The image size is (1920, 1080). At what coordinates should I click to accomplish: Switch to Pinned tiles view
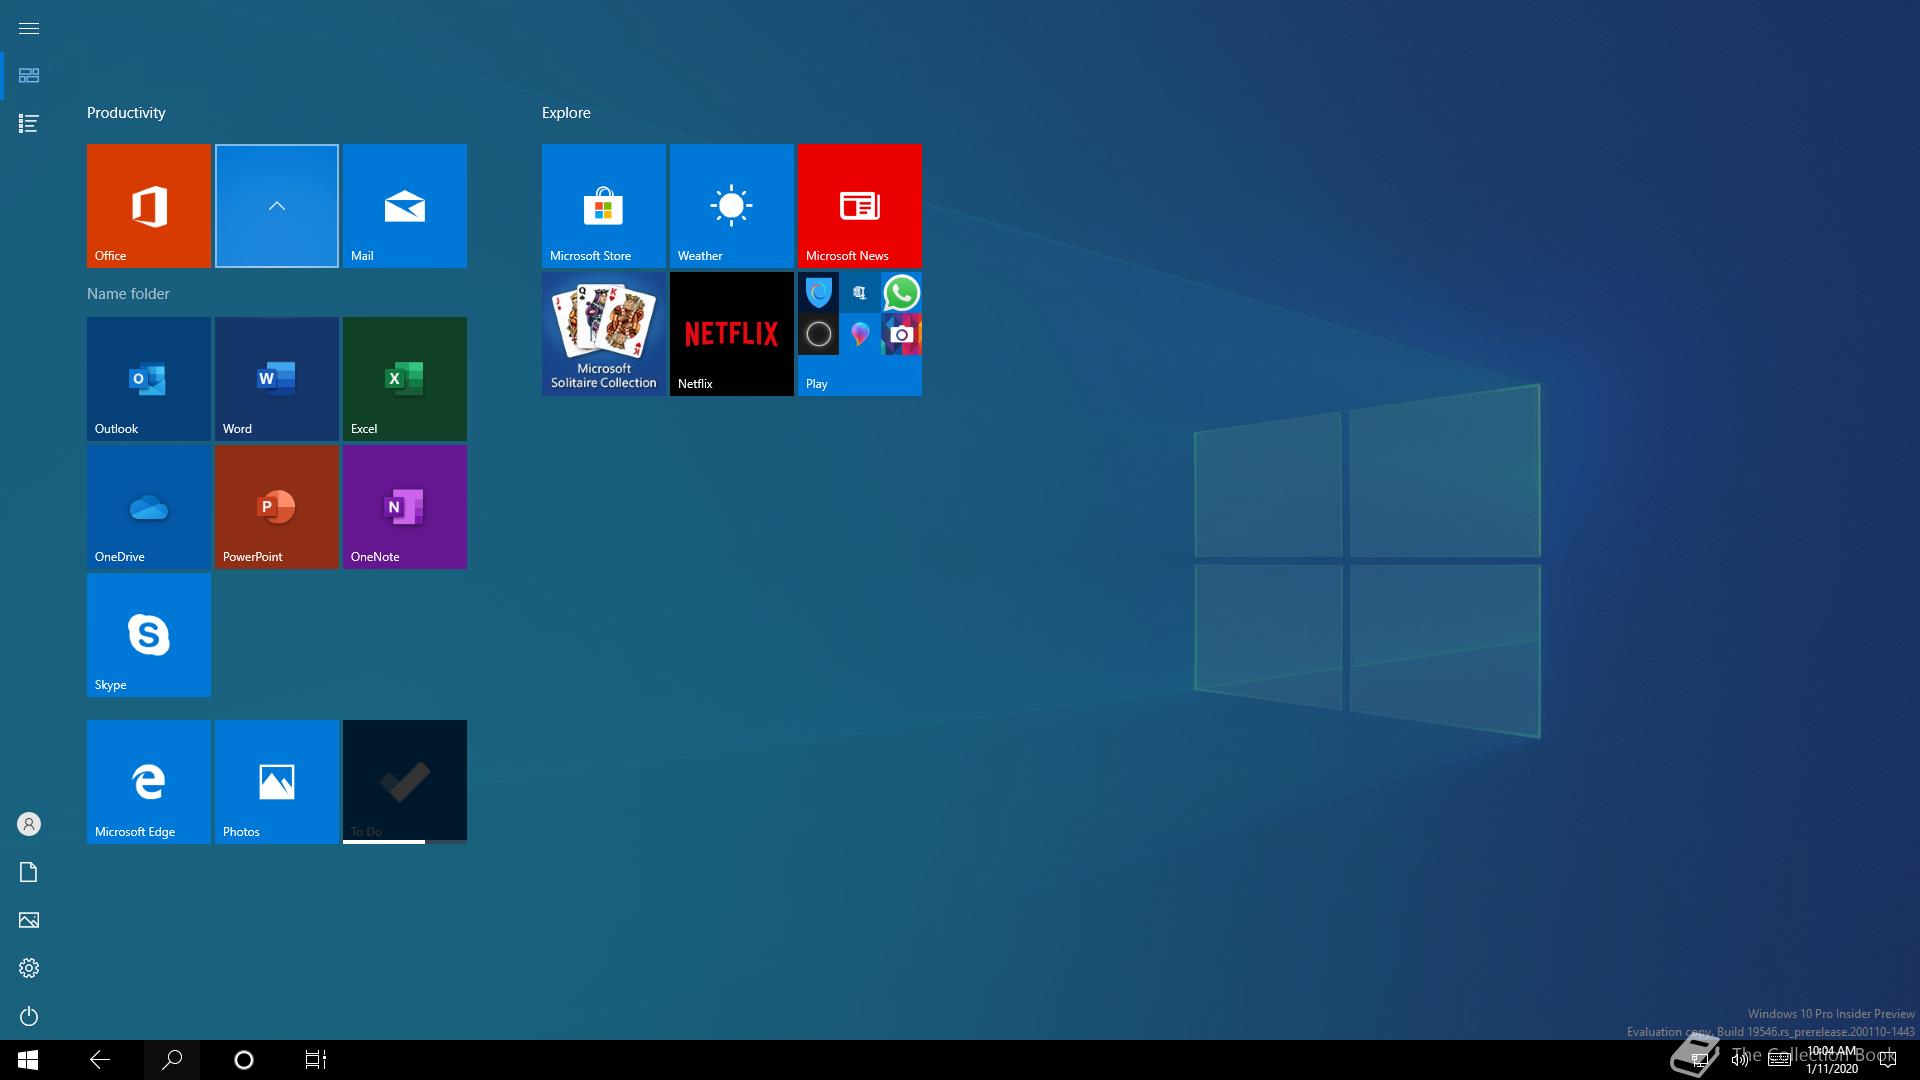pyautogui.click(x=29, y=76)
